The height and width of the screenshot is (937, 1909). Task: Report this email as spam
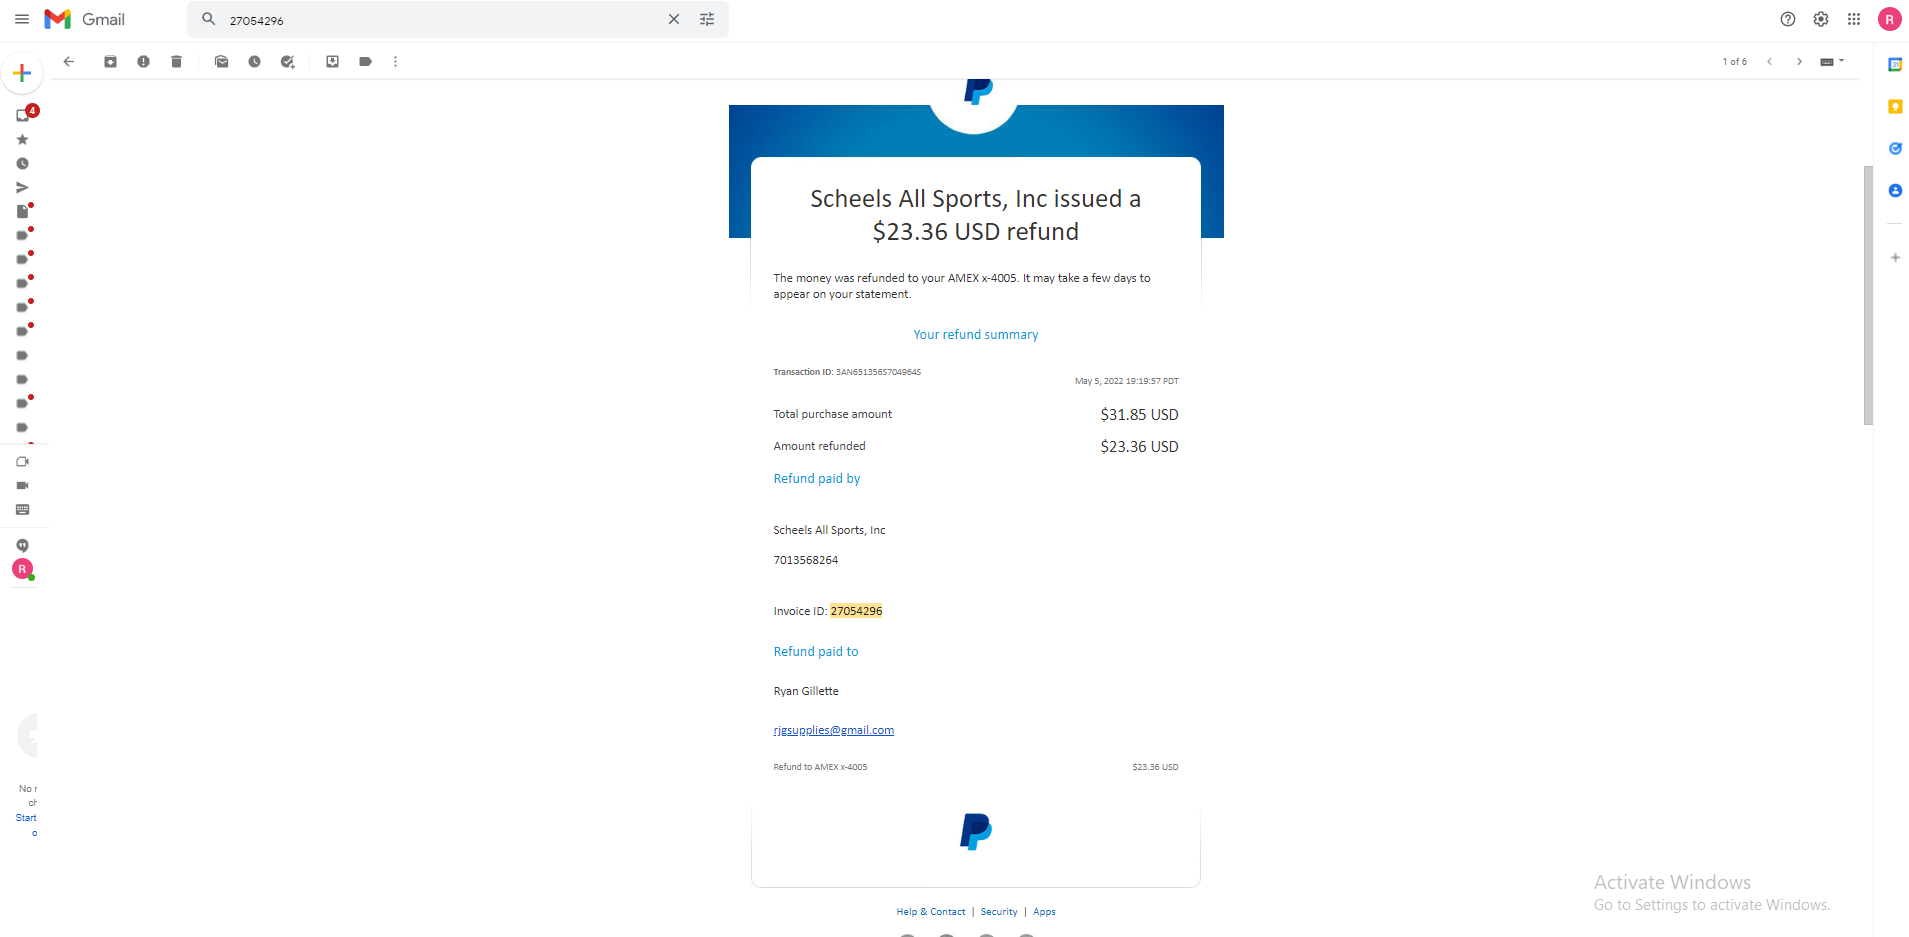pos(143,61)
